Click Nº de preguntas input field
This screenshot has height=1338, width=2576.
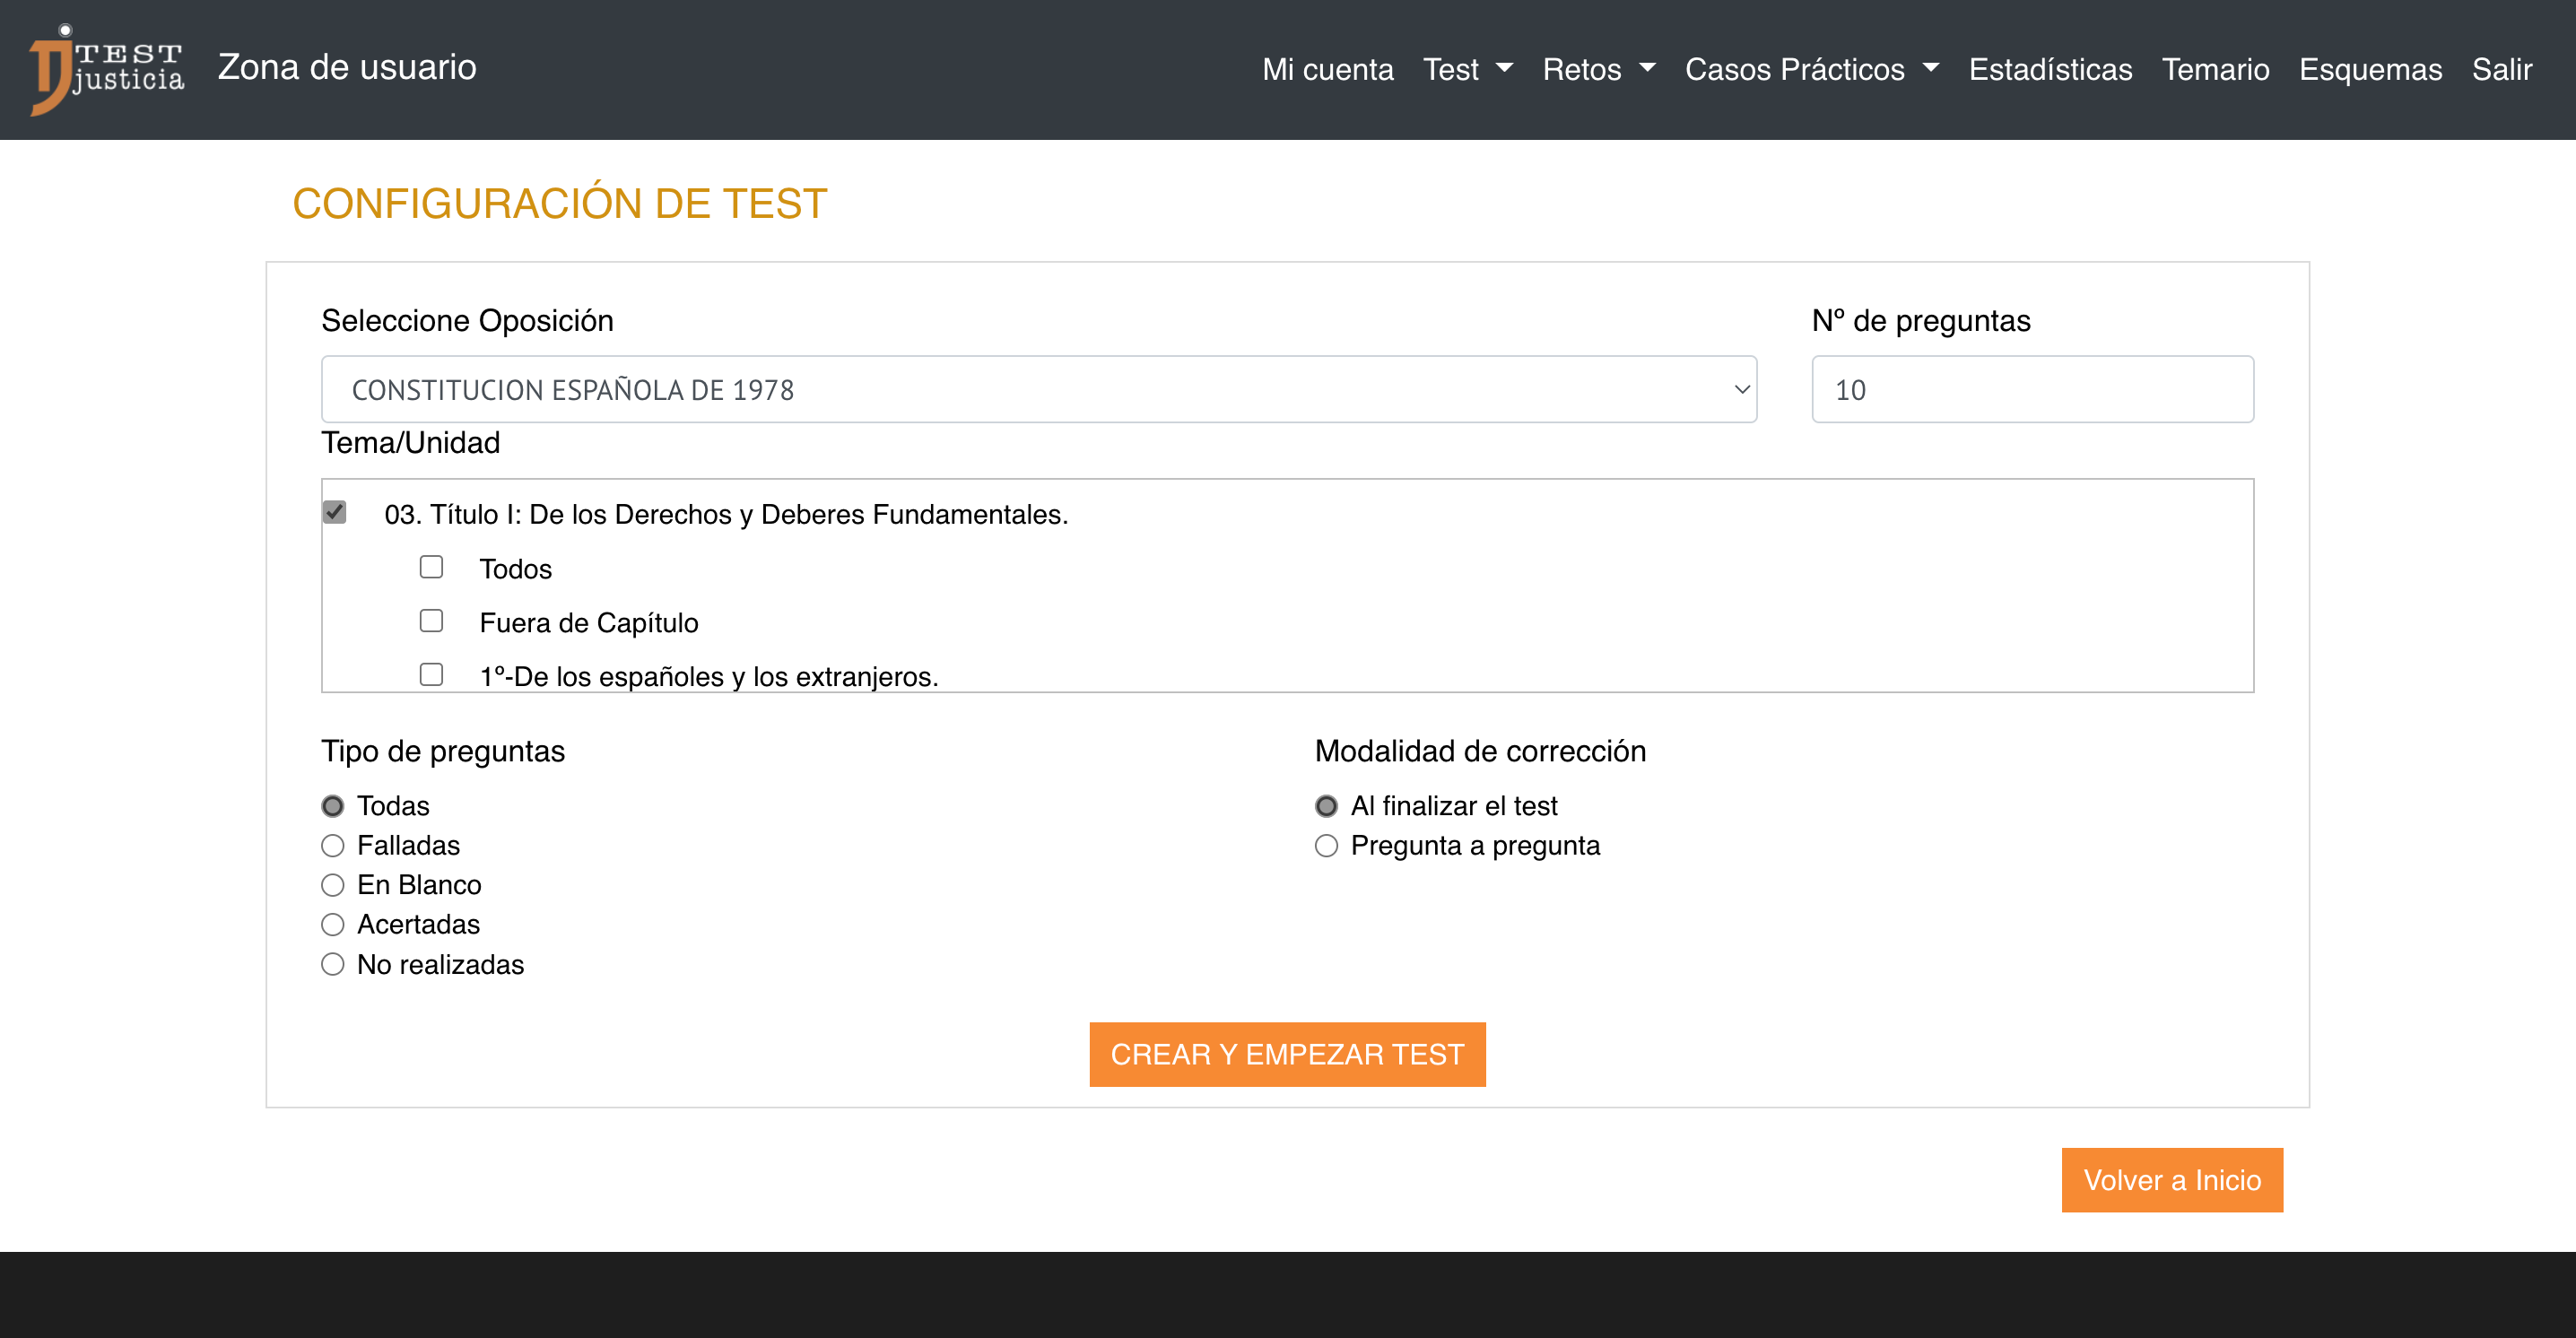pos(2032,388)
